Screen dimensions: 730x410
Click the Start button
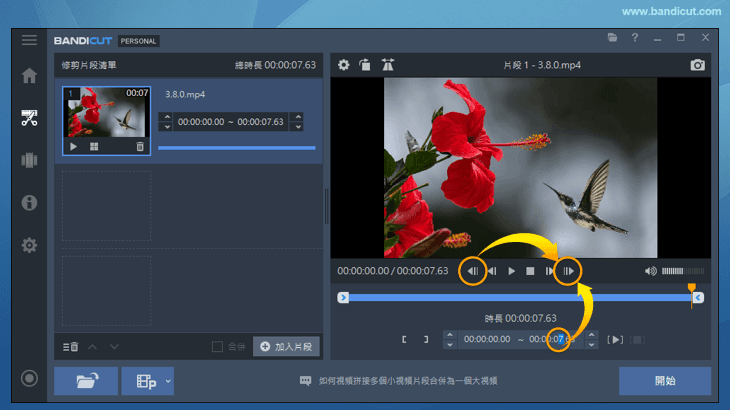(665, 381)
